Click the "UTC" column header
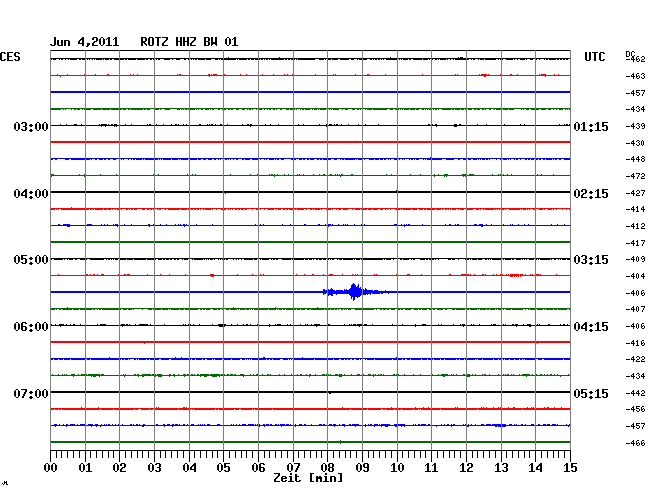 [x=594, y=57]
